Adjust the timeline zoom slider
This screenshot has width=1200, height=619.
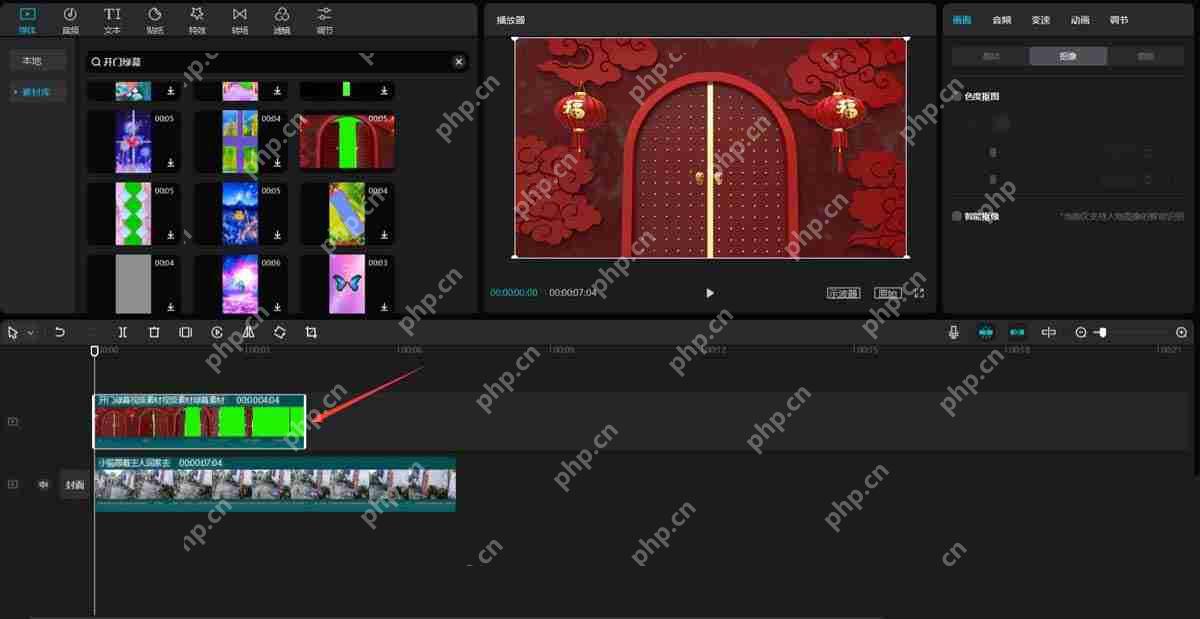(1101, 332)
